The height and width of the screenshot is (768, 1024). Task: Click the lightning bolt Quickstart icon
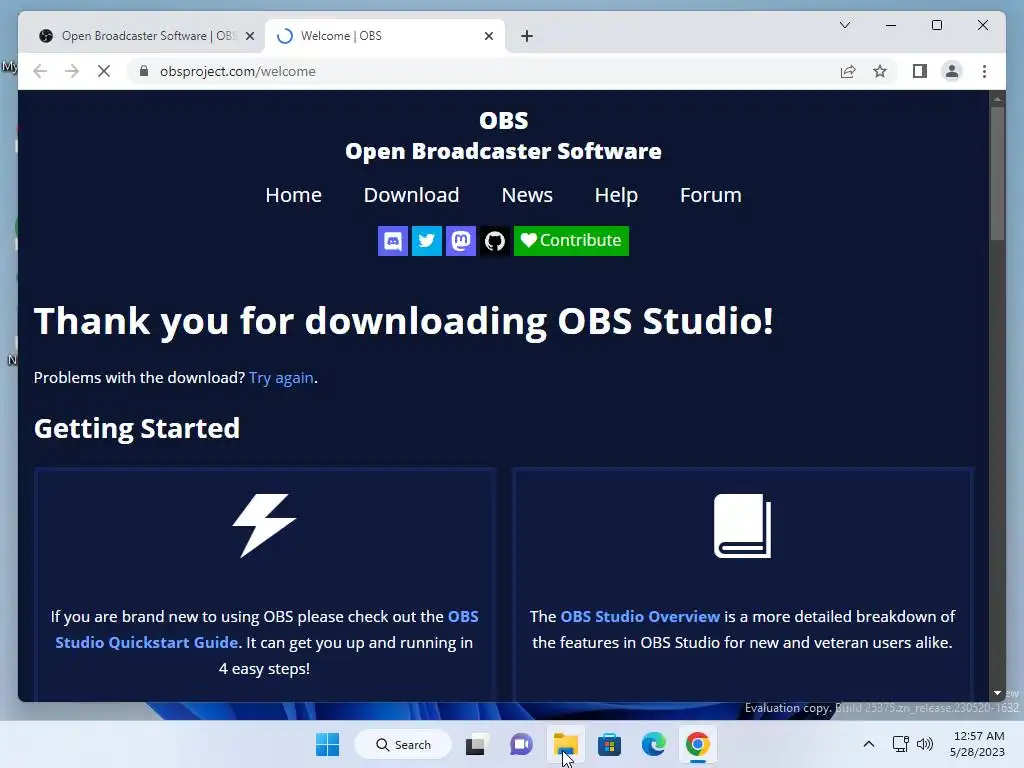264,526
